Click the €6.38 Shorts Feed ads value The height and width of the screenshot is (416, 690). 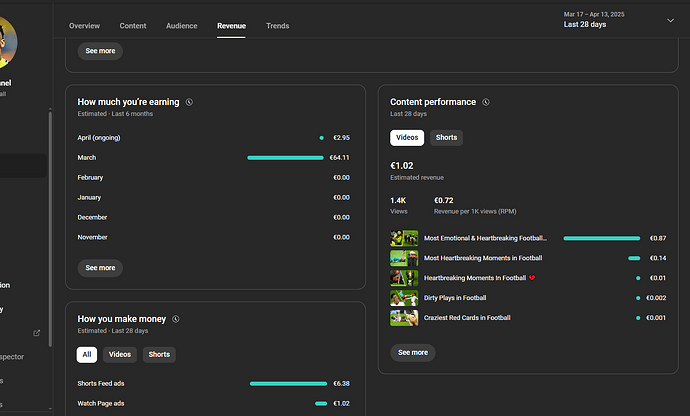click(341, 384)
